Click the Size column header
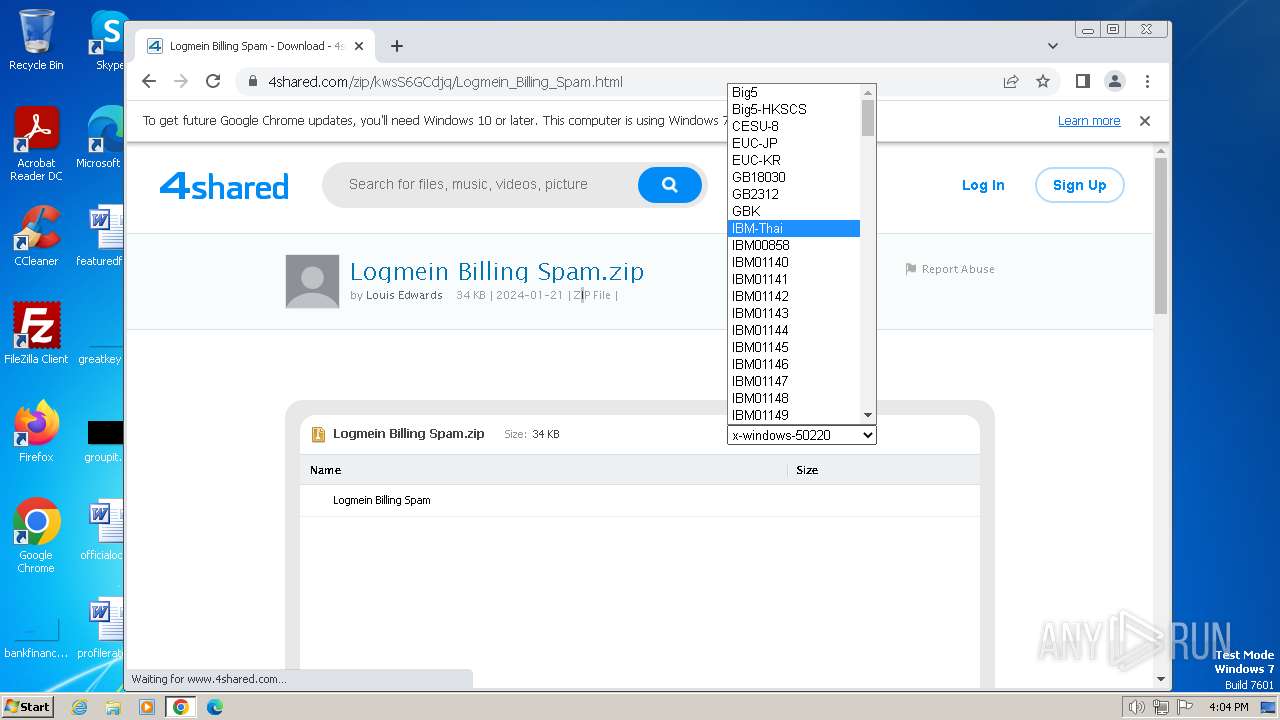The width and height of the screenshot is (1280, 720). 807,470
